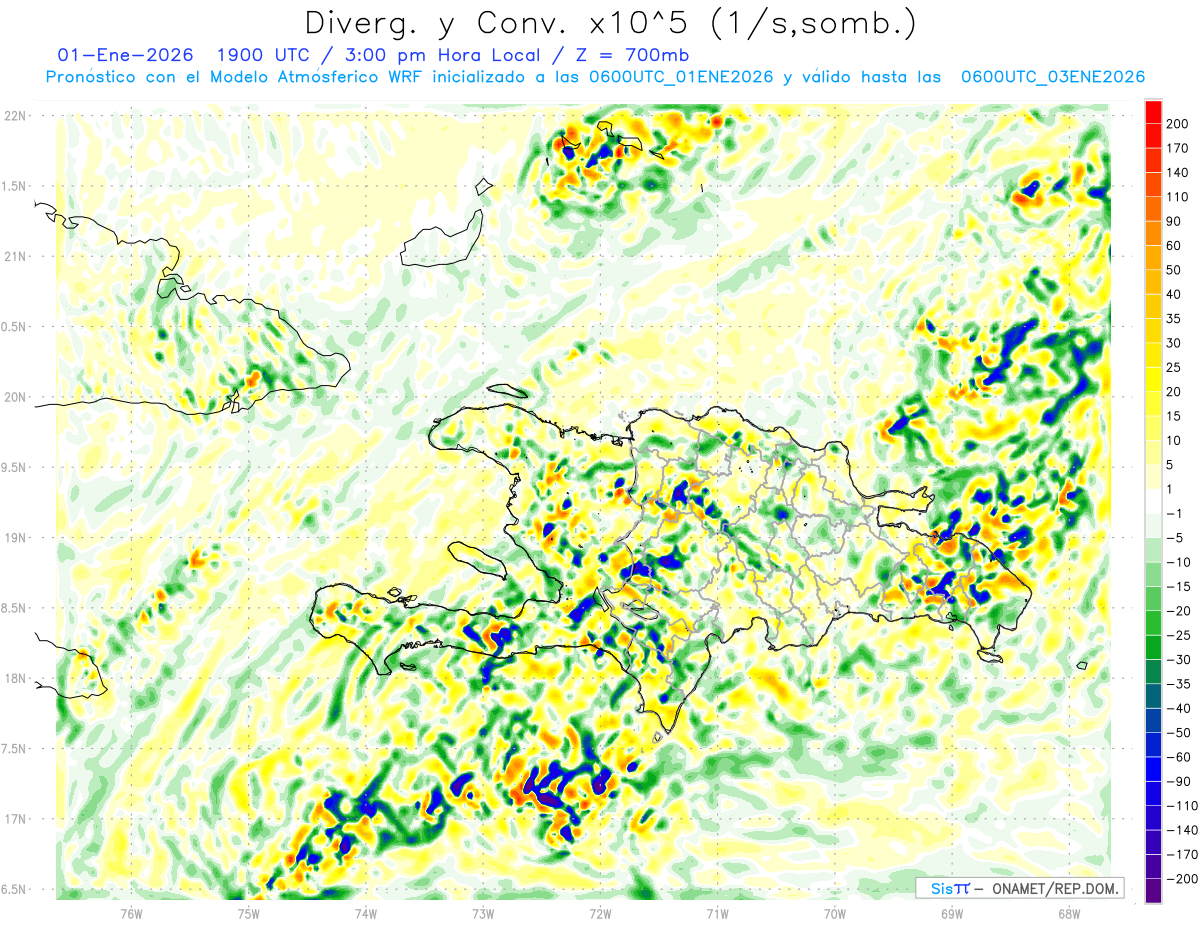This screenshot has height=927, width=1200.
Task: Click the '69W' longitude label
Action: point(952,913)
